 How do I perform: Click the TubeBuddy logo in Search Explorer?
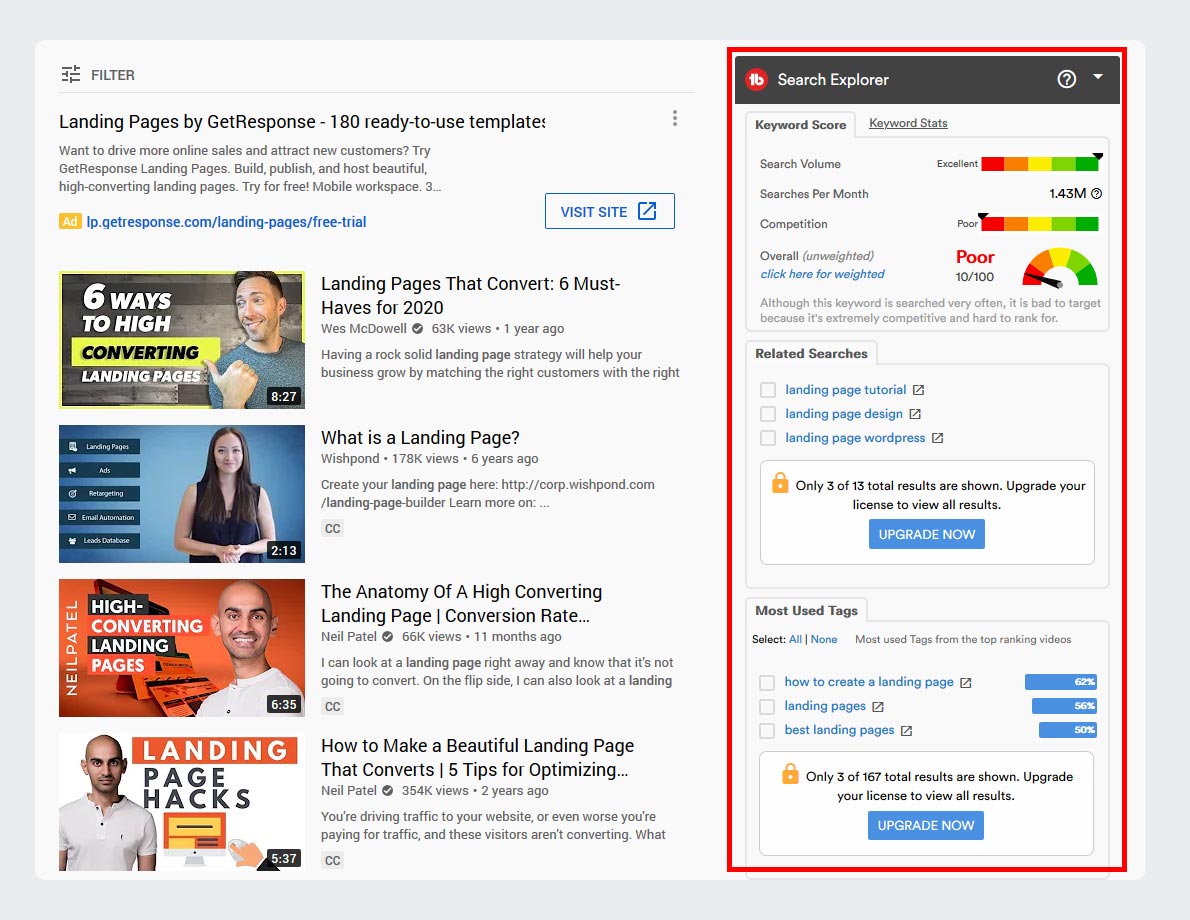pyautogui.click(x=757, y=80)
